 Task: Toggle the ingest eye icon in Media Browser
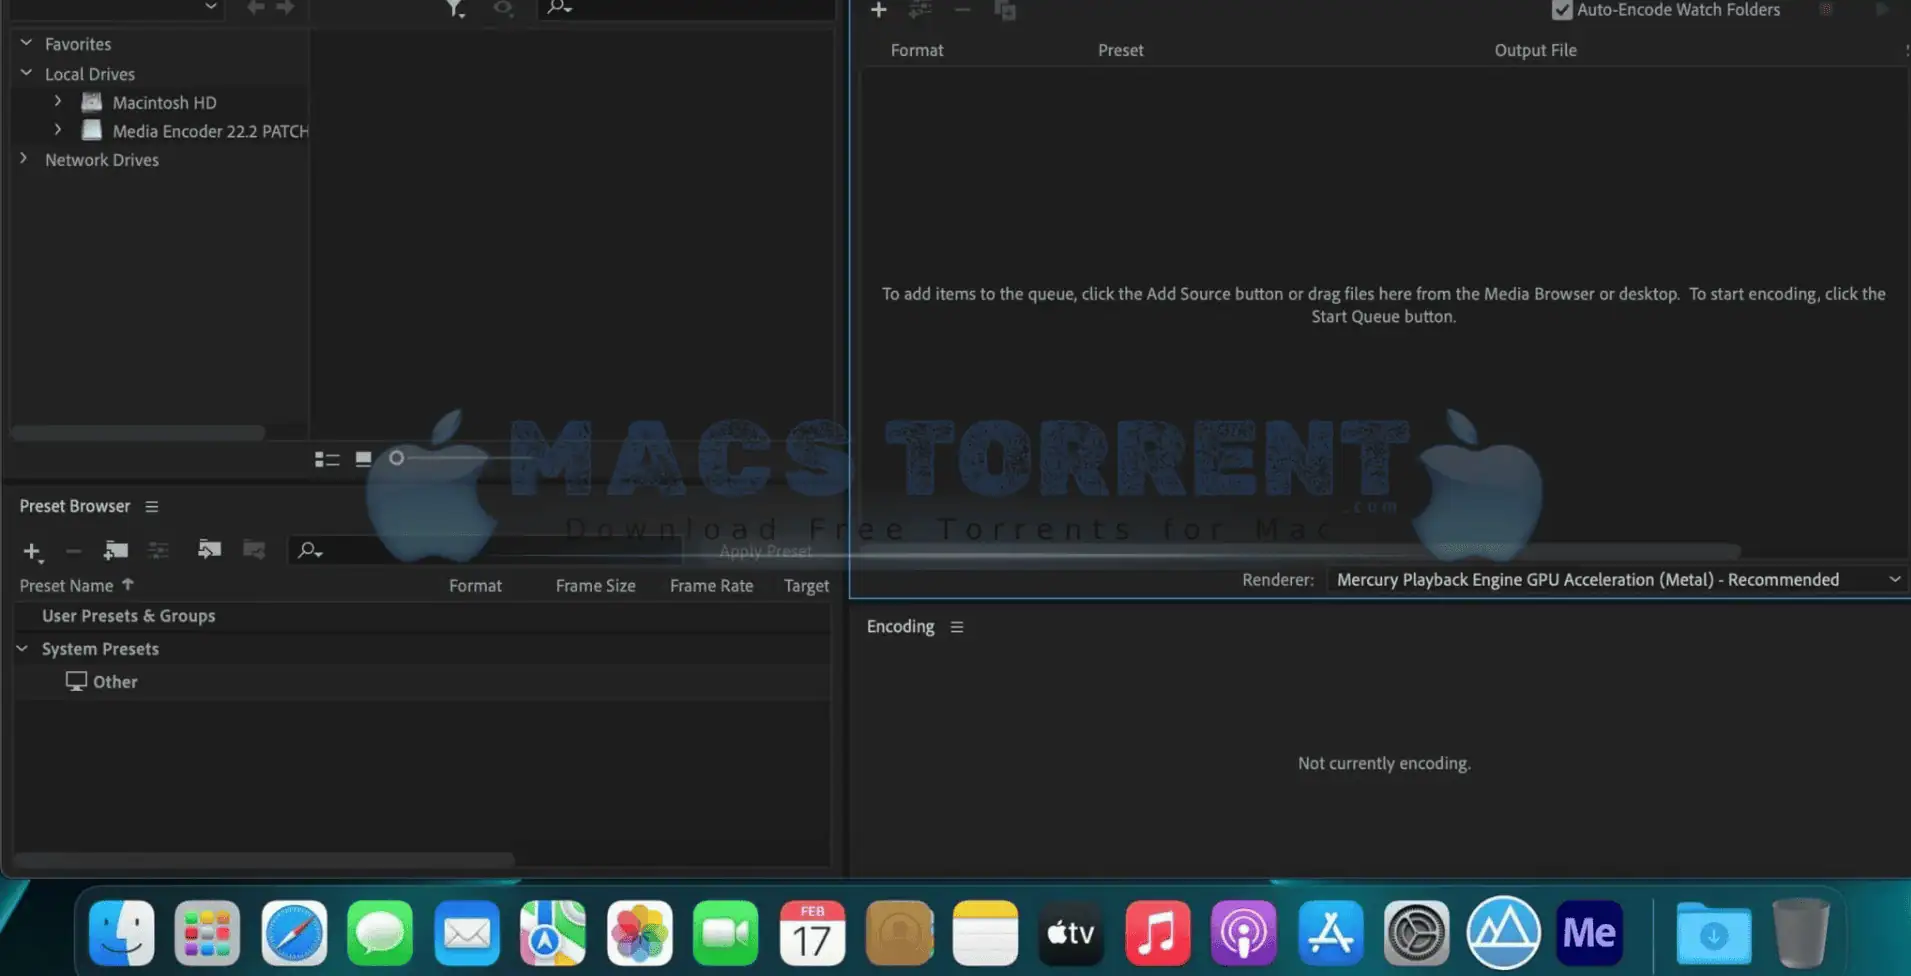coord(503,8)
